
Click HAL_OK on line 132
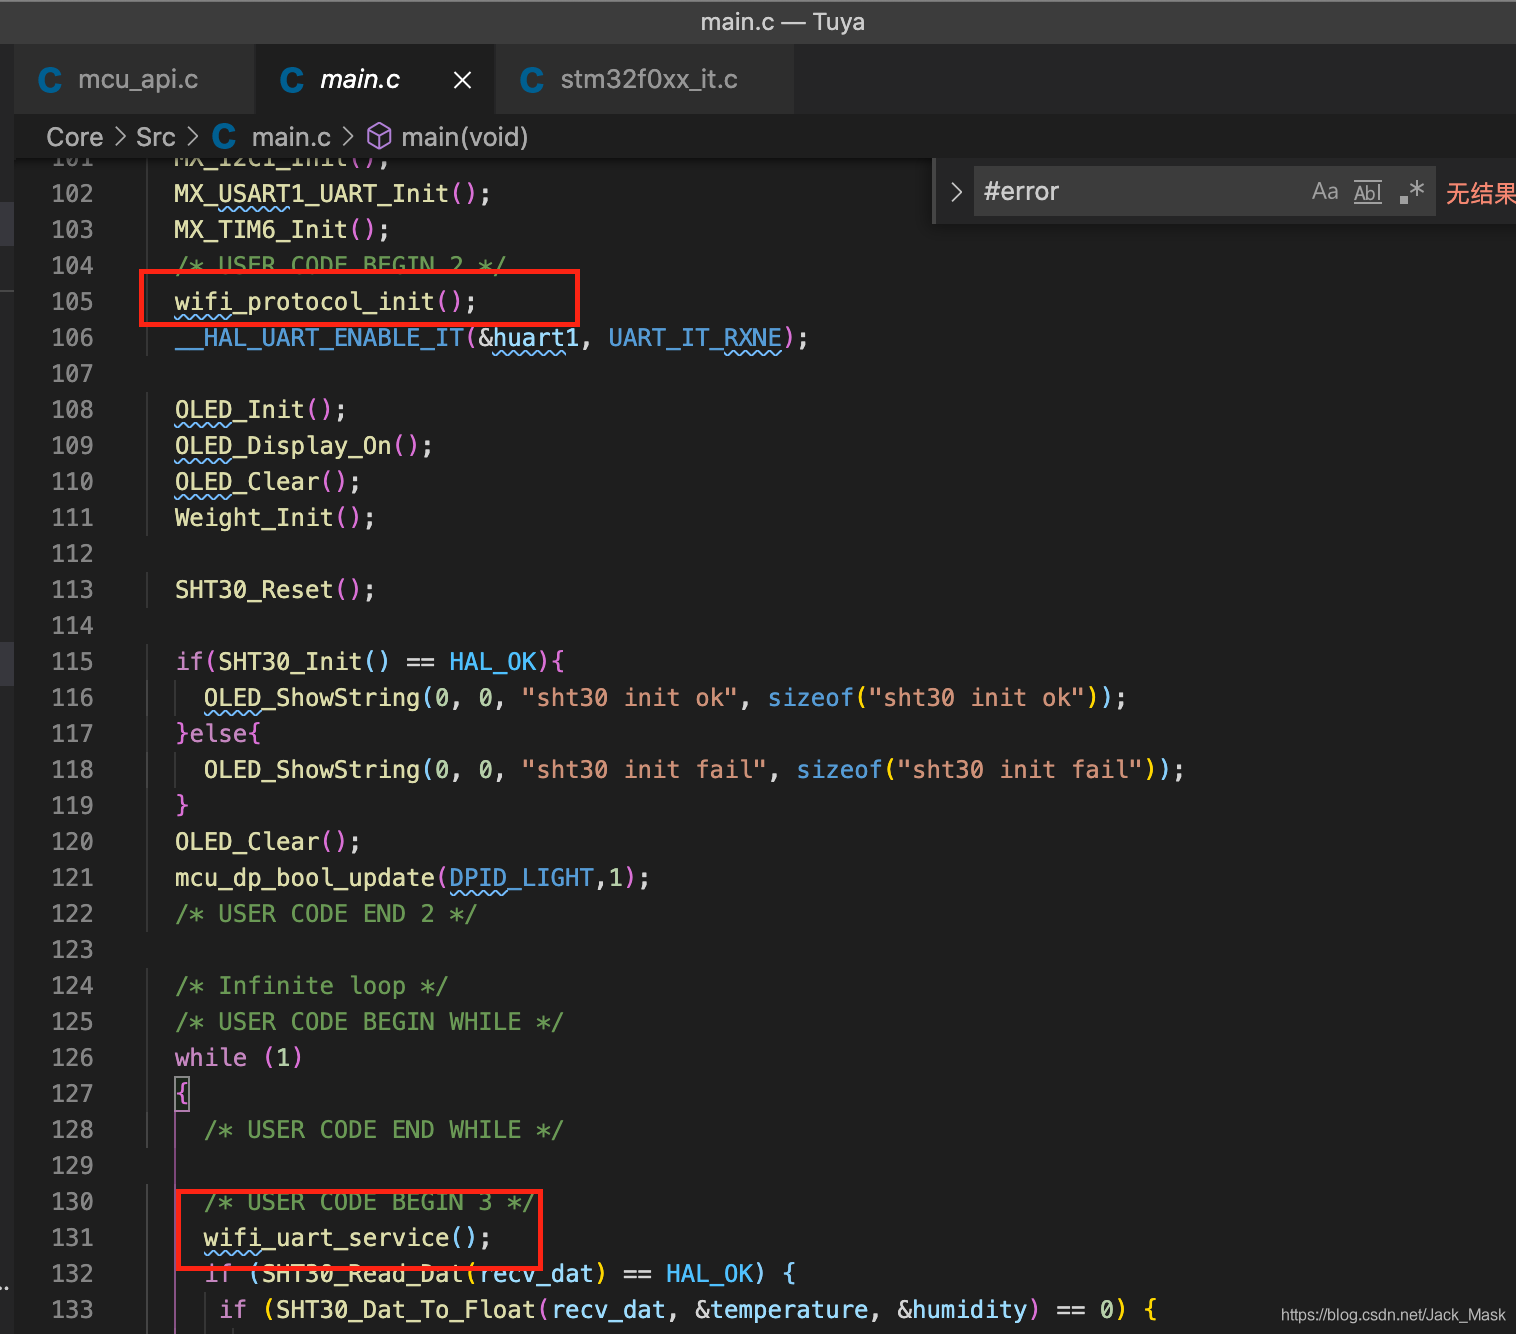click(x=708, y=1273)
